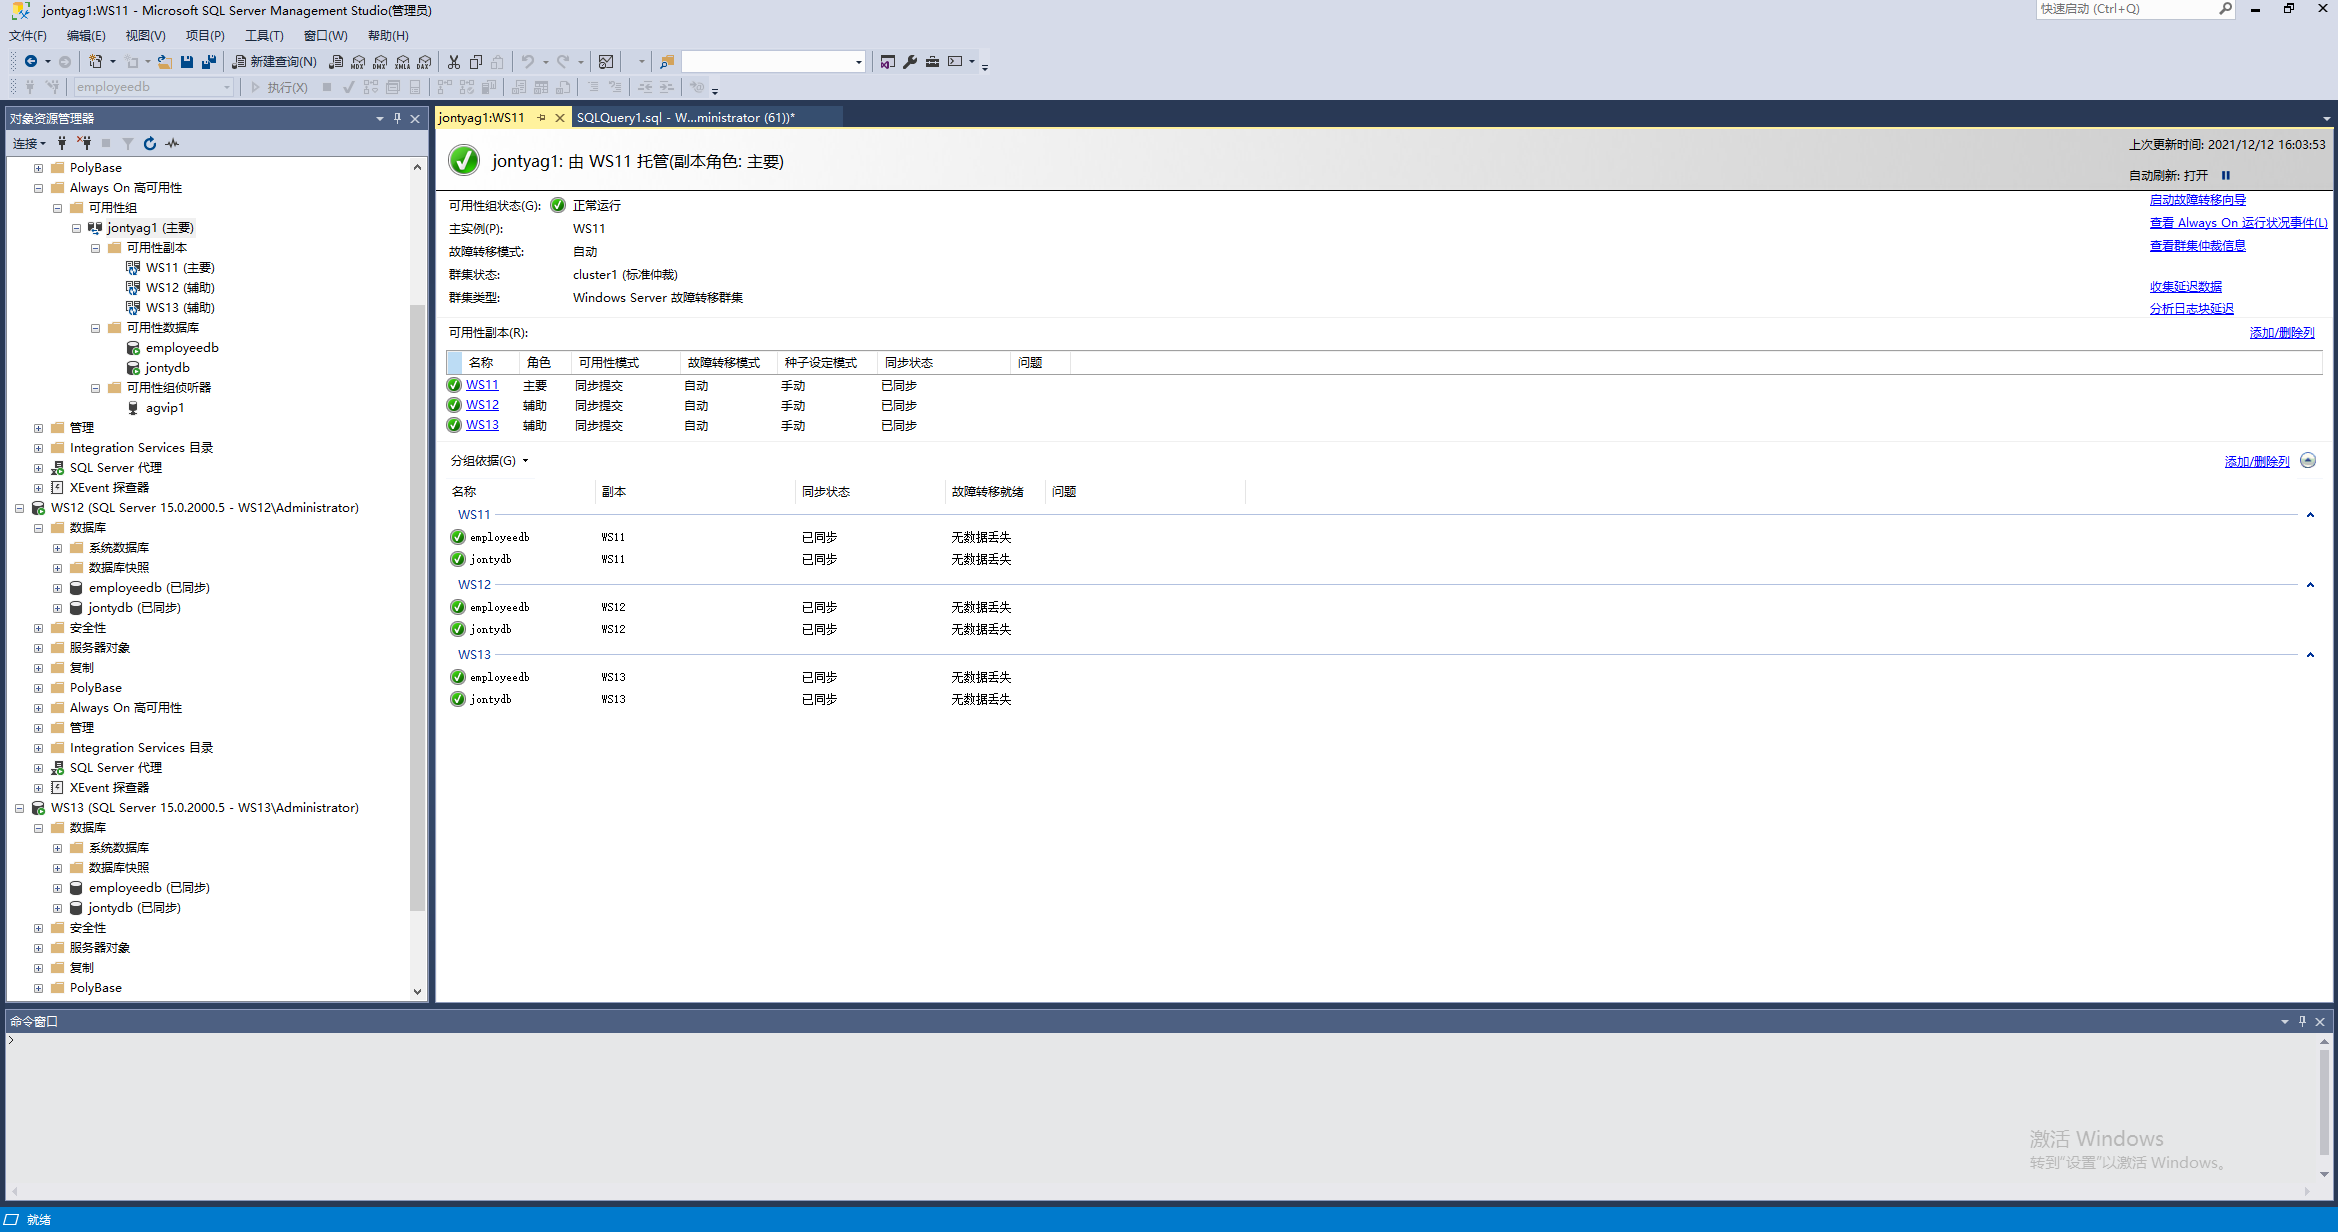Screen dimensions: 2338x1232
Task: Click the Cut scissors toolbar icon
Action: point(454,62)
